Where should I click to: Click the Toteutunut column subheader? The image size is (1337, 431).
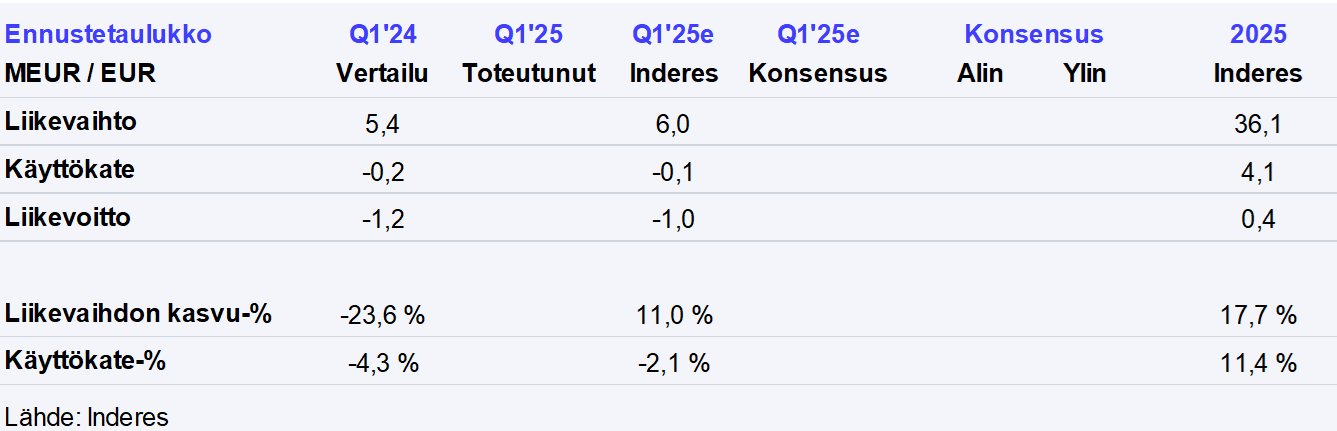pyautogui.click(x=529, y=73)
